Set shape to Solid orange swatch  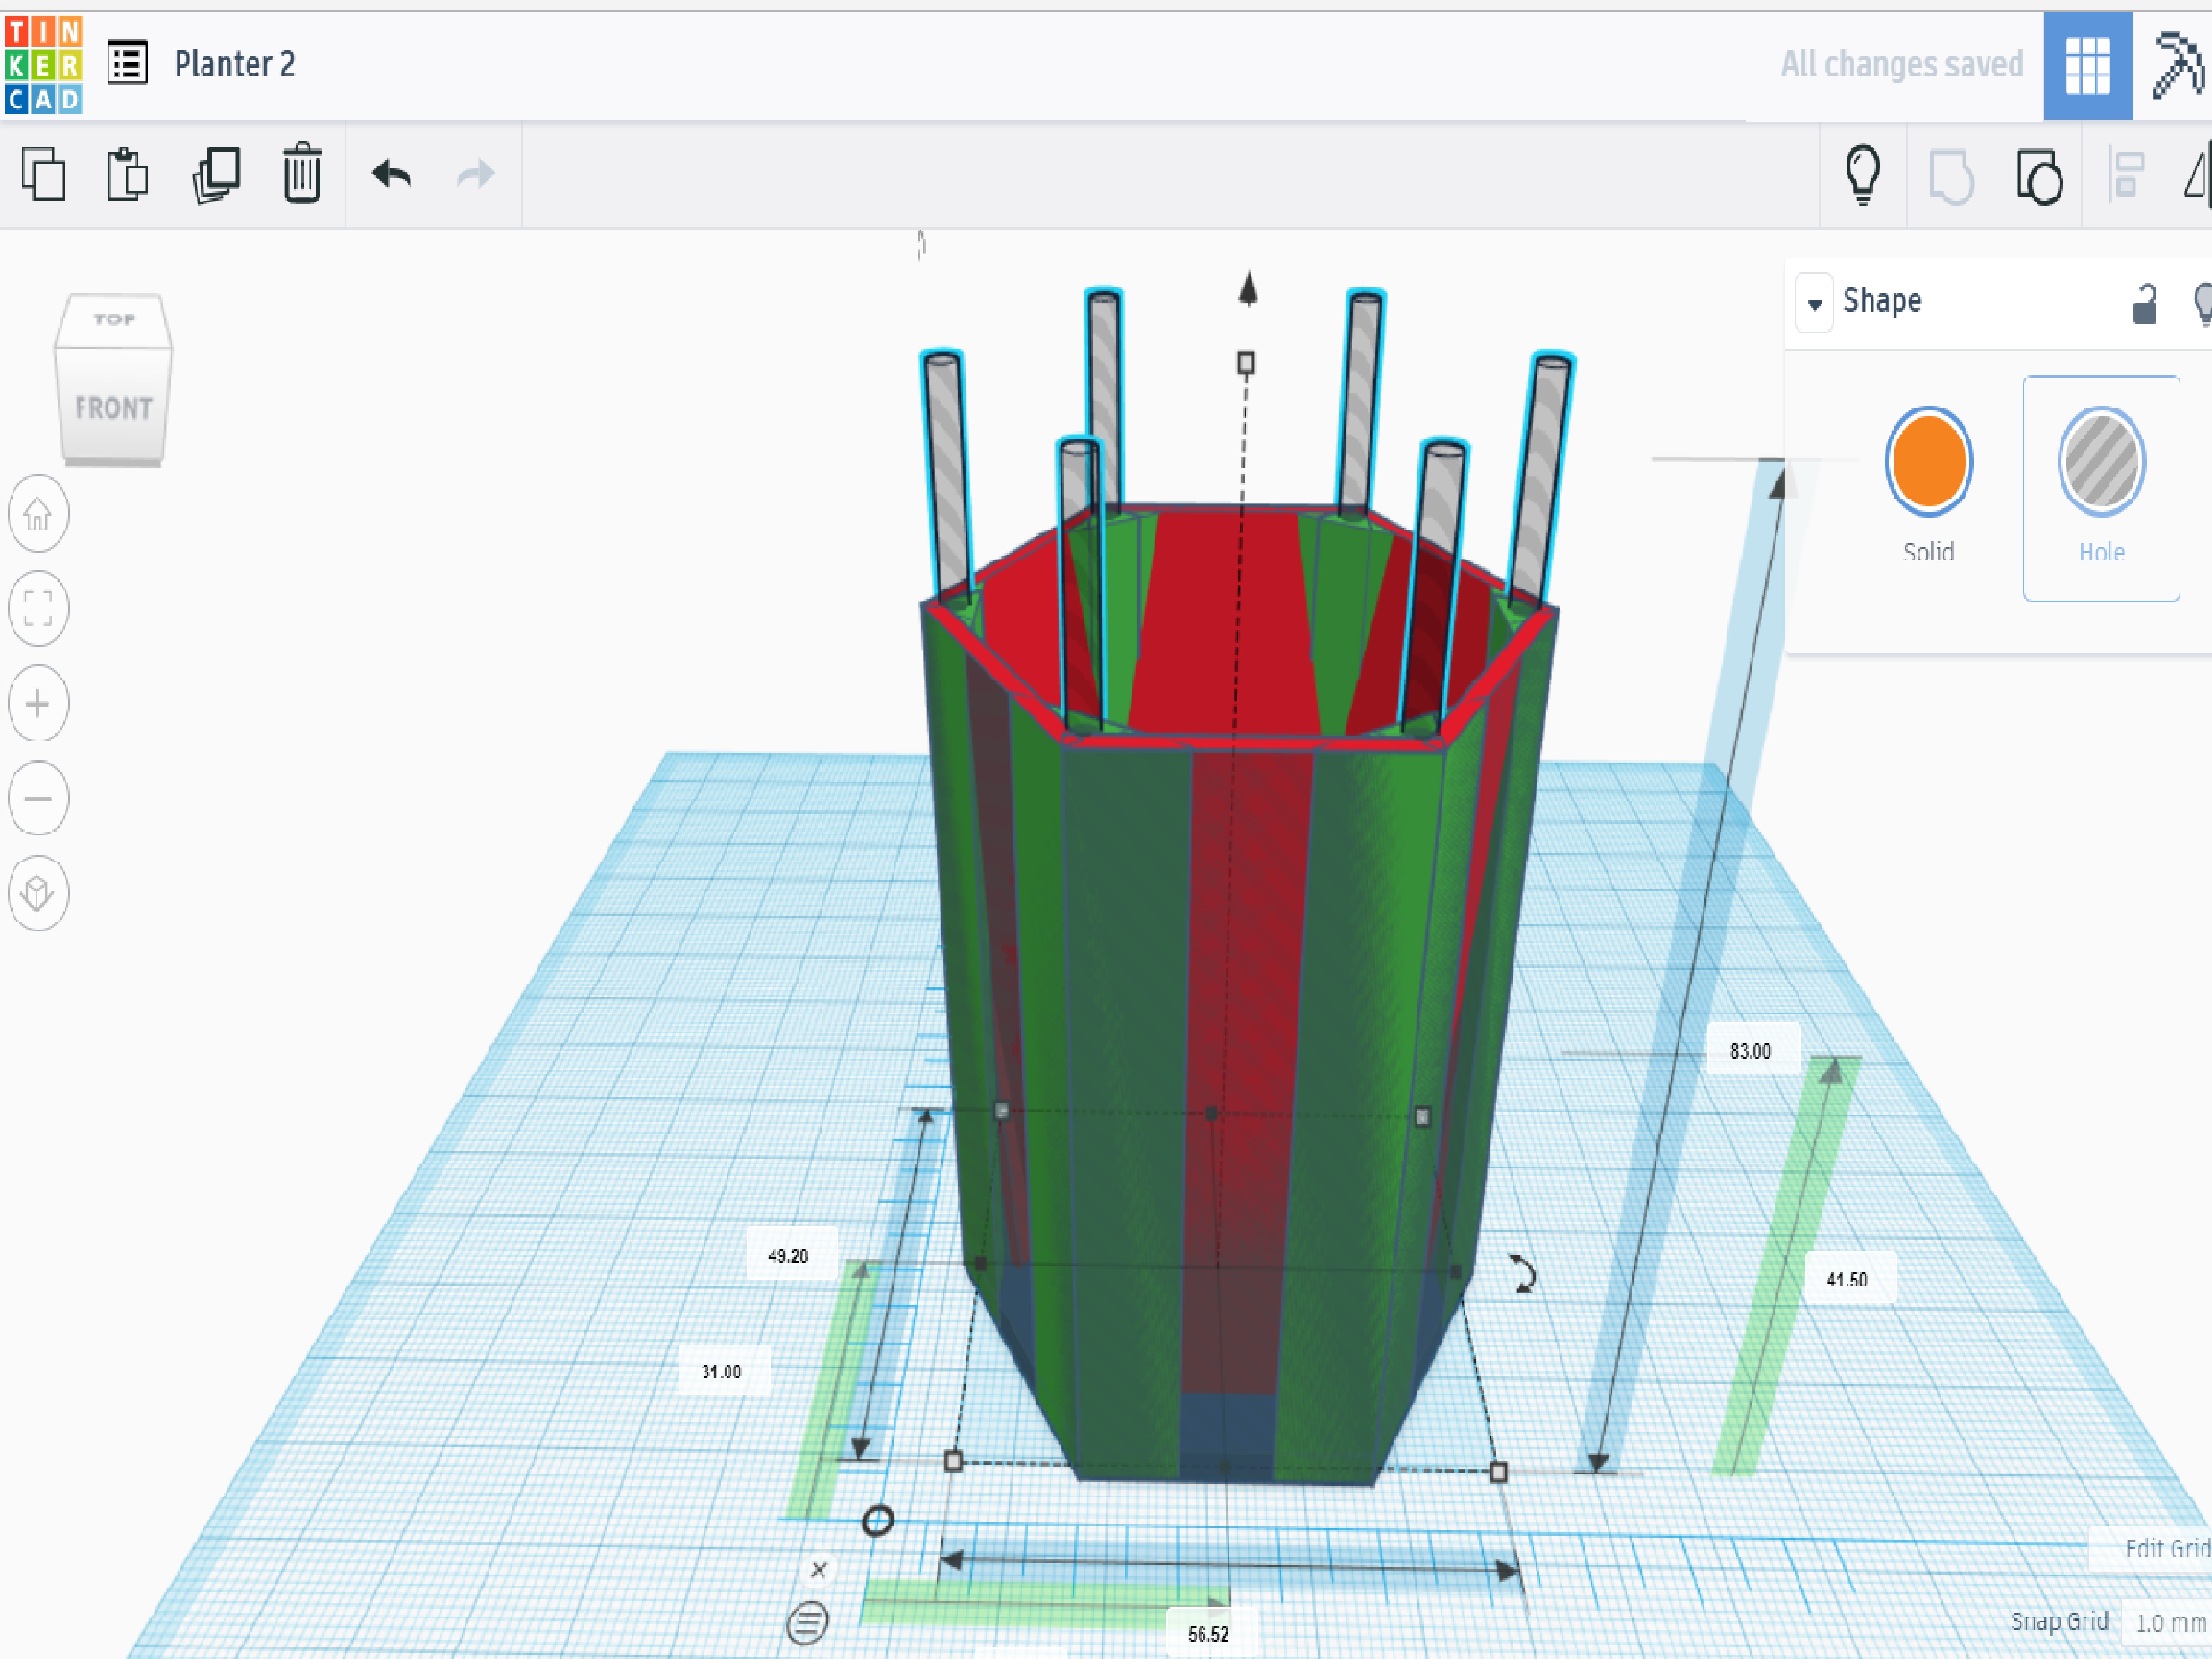click(x=1929, y=462)
